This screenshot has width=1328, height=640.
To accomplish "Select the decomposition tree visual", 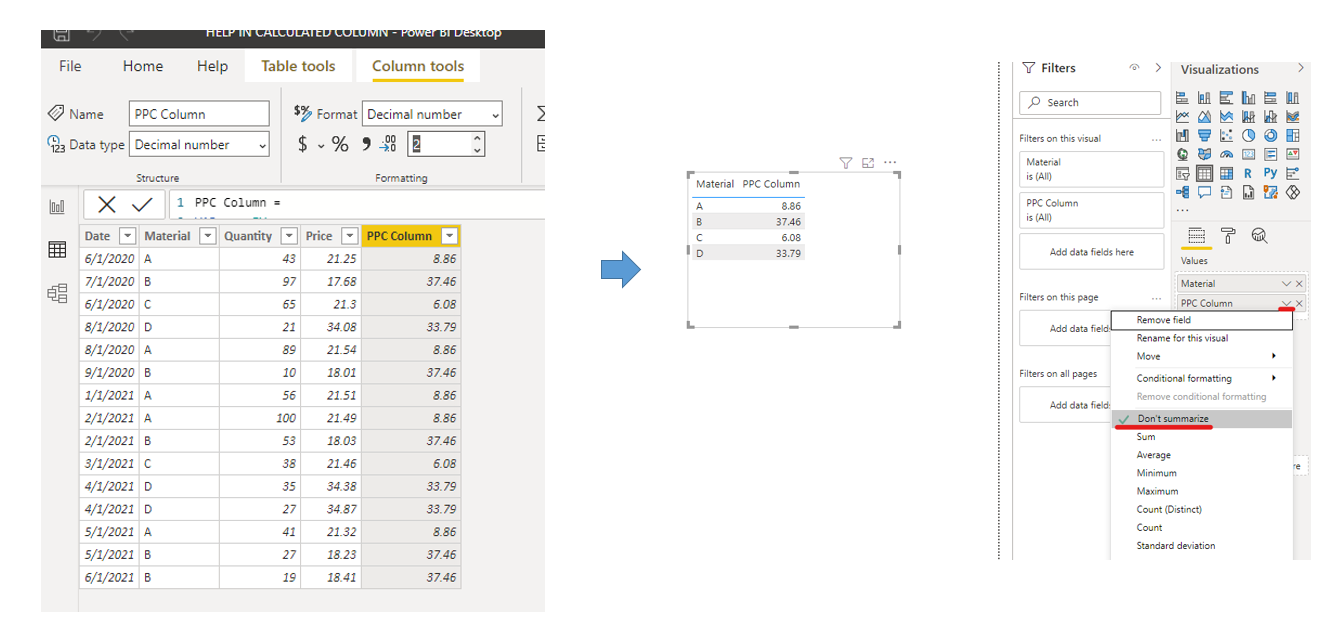I will 1182,191.
